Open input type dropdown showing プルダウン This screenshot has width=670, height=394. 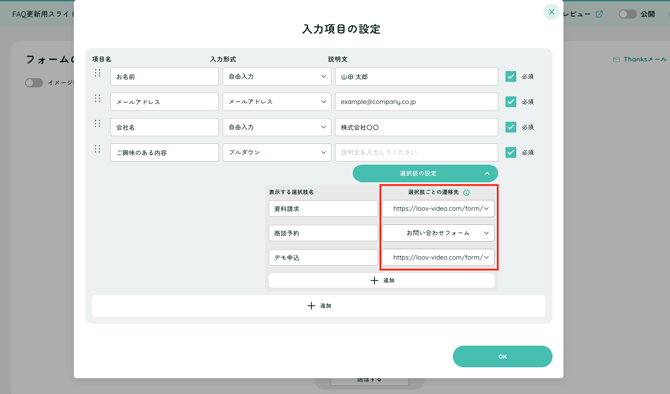276,153
